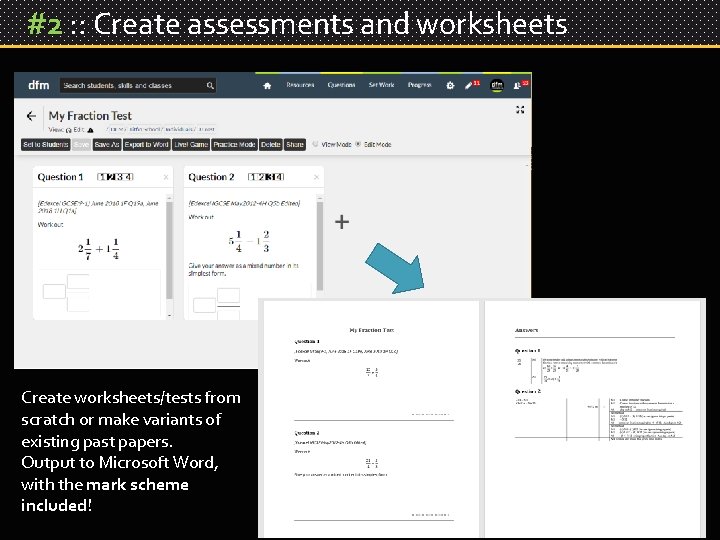Image resolution: width=720 pixels, height=540 pixels.
Task: Open the Questions menu
Action: tap(341, 85)
